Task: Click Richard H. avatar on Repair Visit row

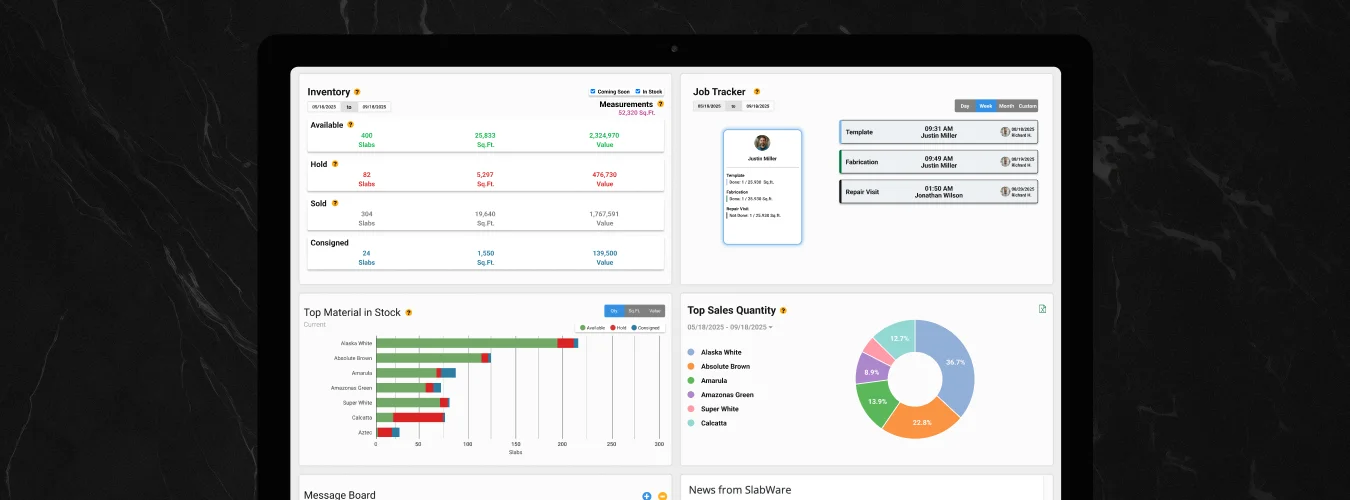Action: 1005,191
